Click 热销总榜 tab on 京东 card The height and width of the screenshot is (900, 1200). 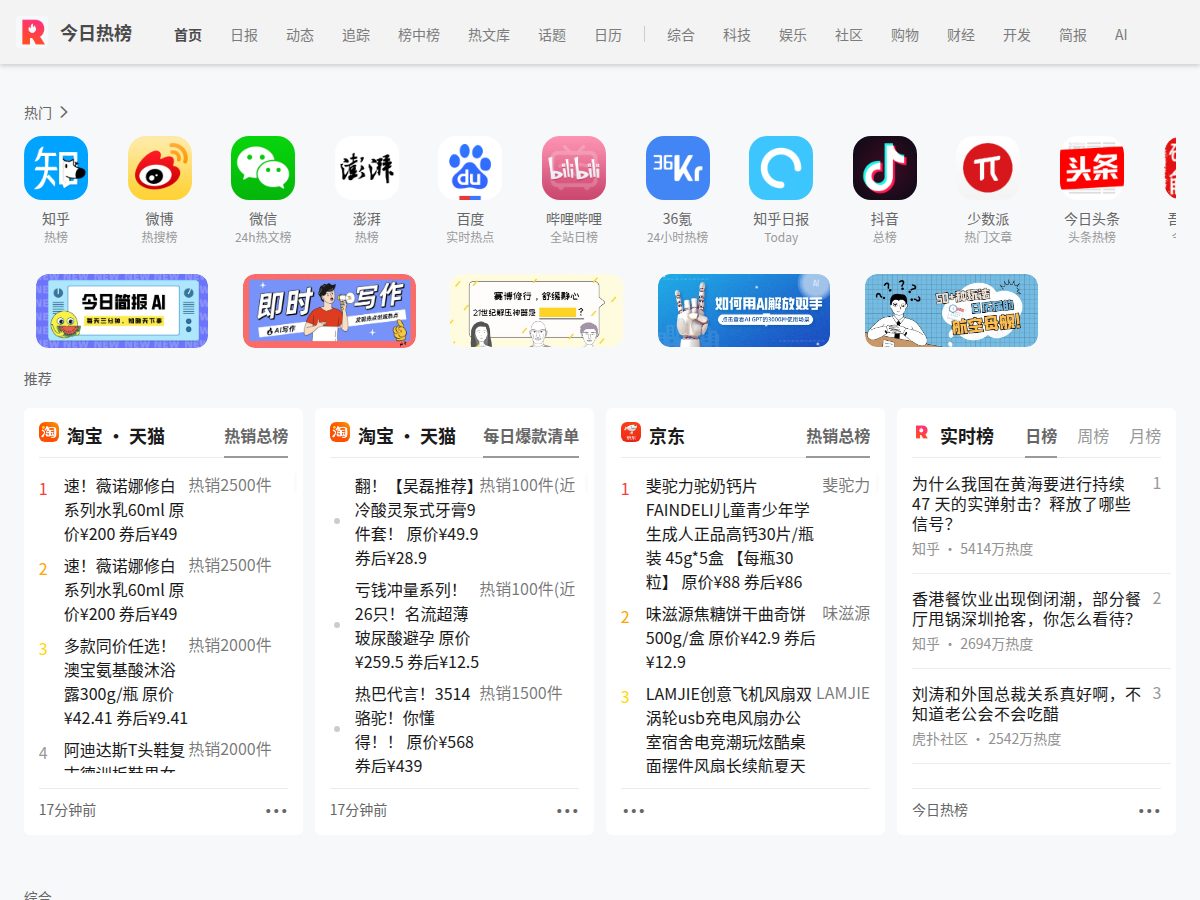(x=838, y=437)
